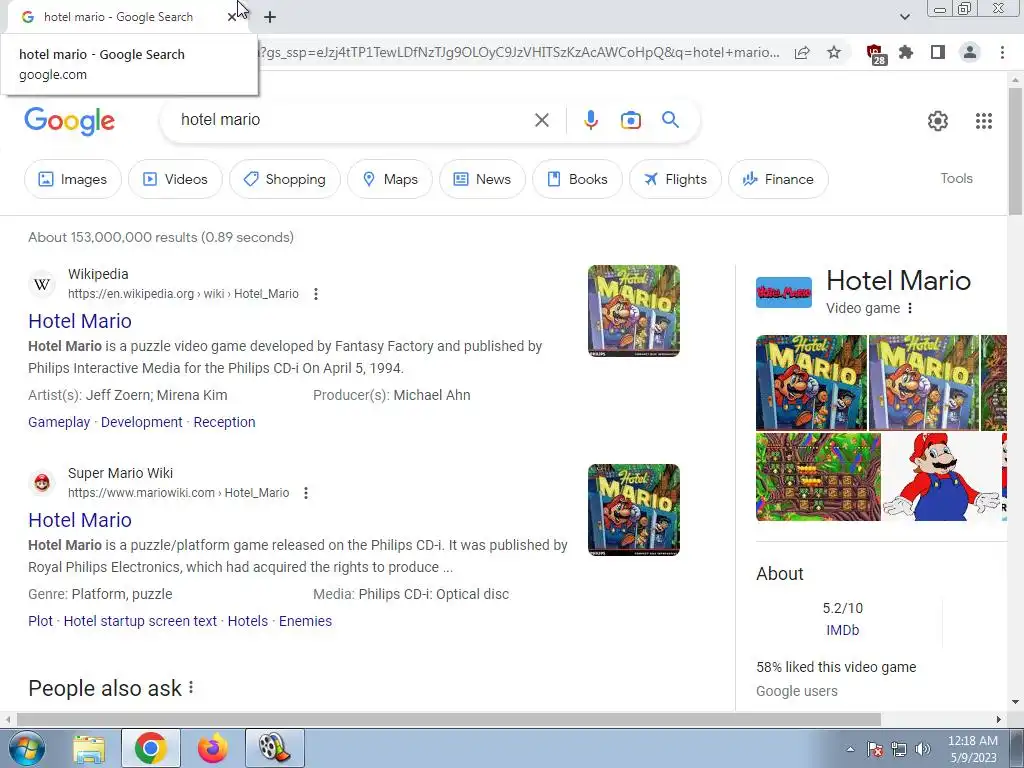Open the Chrome profile avatar
Image resolution: width=1024 pixels, height=768 pixels.
pyautogui.click(x=970, y=52)
